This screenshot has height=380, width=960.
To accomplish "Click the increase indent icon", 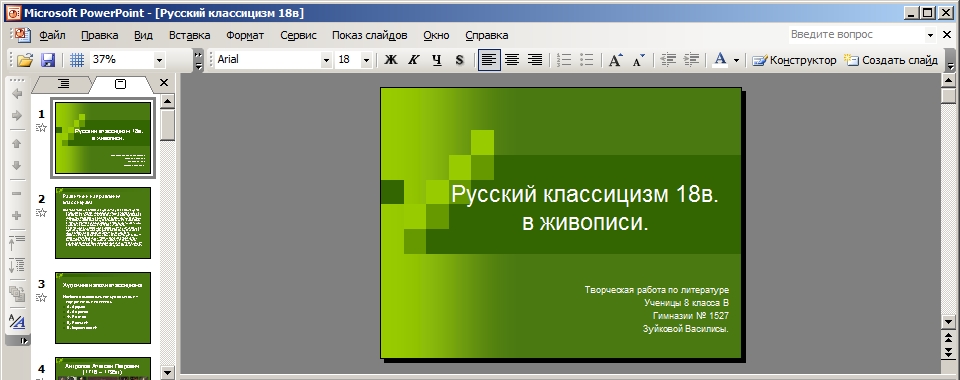I will pos(691,60).
